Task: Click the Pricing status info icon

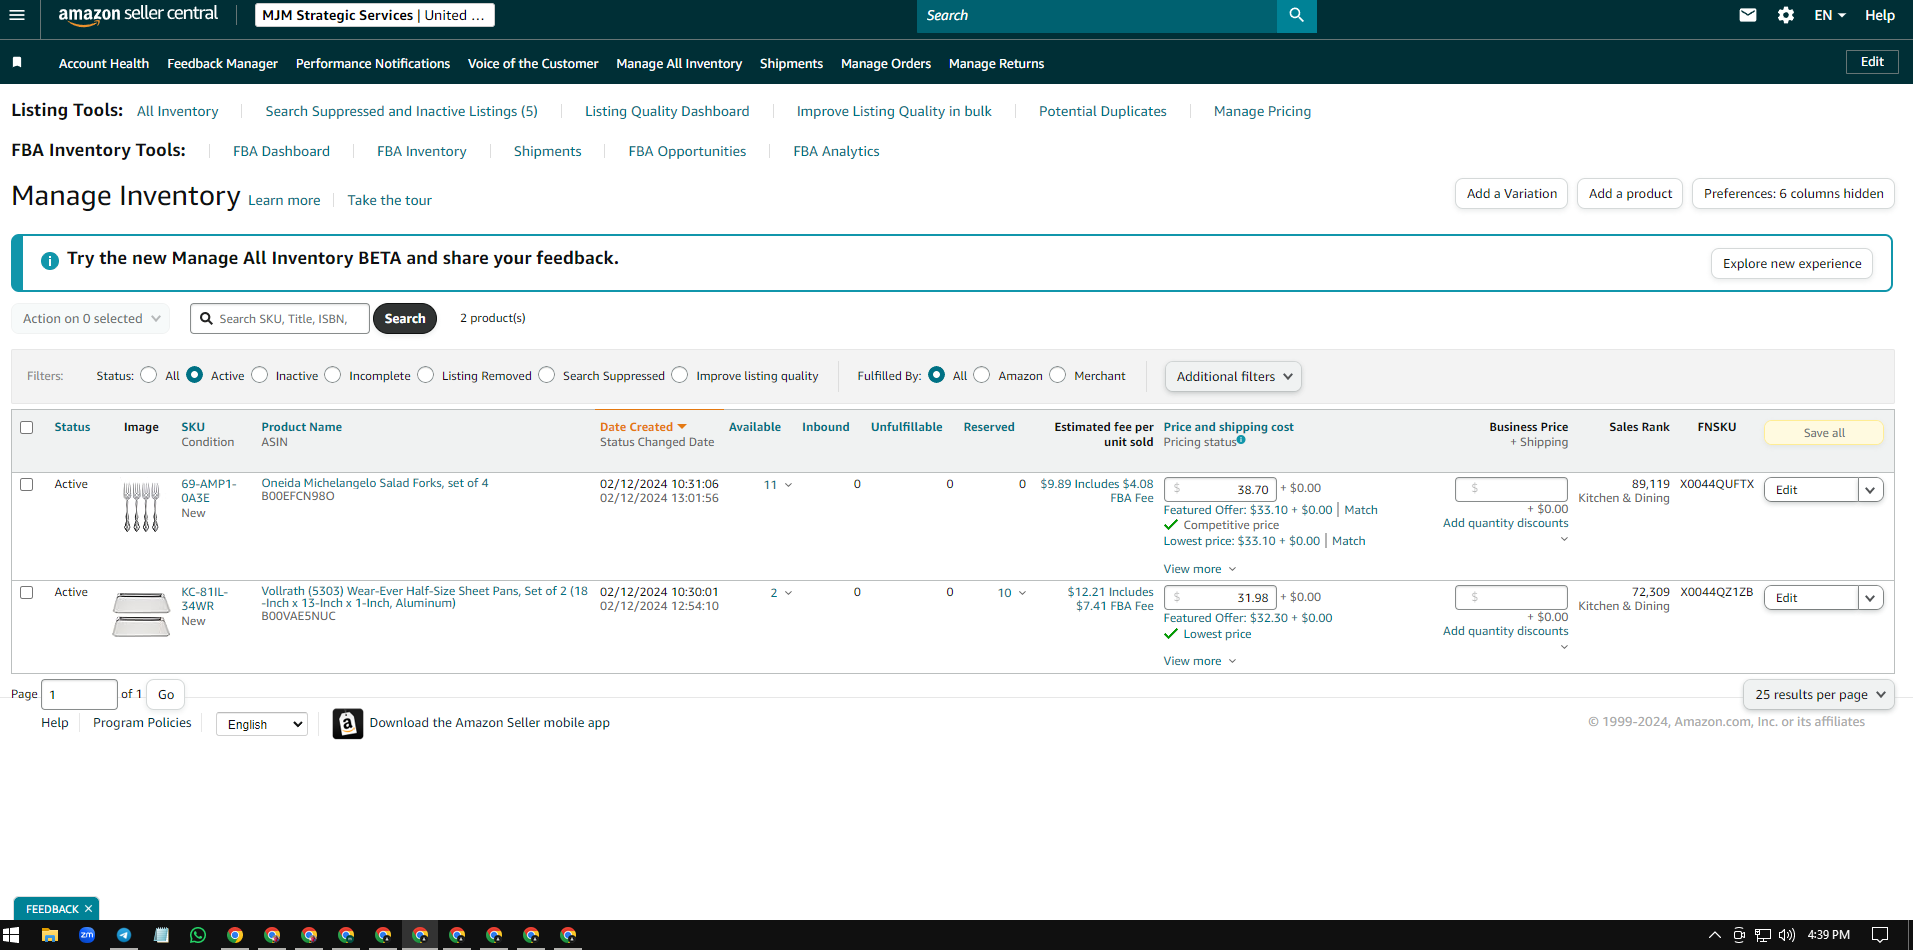Action: [x=1241, y=439]
